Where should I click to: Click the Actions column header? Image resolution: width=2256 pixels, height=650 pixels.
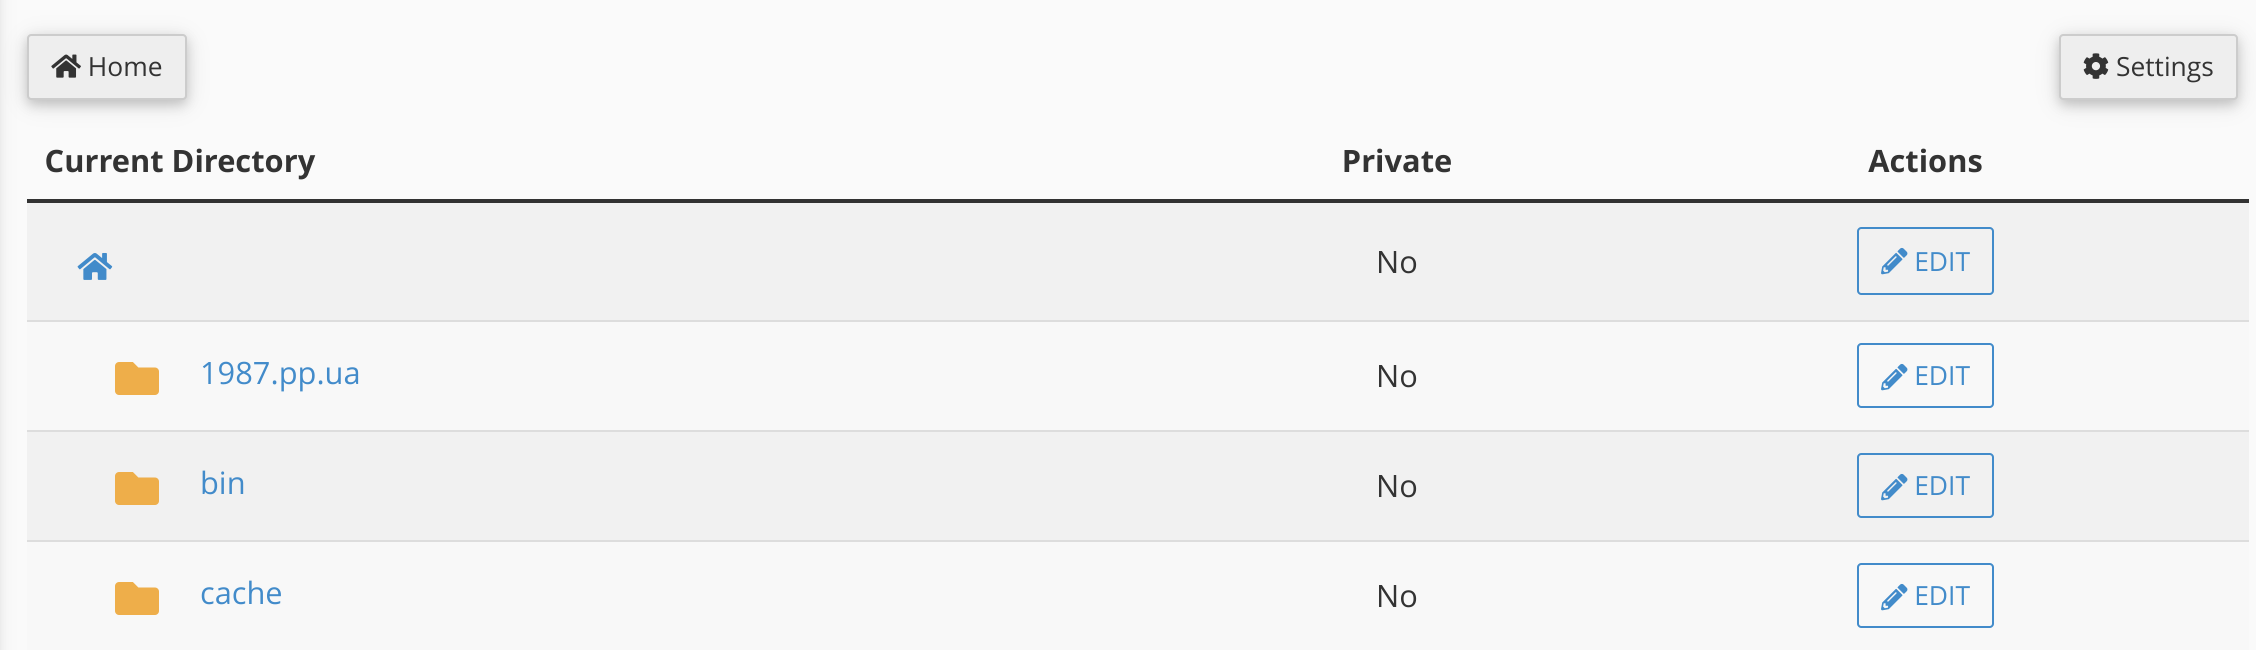[1924, 162]
